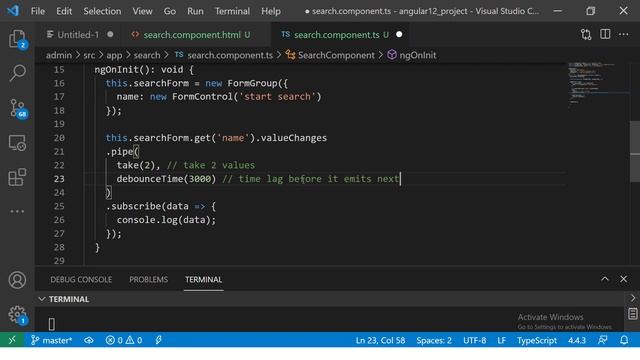Switch to the Untitled-1 tab
Image resolution: width=640 pixels, height=360 pixels.
(x=78, y=35)
